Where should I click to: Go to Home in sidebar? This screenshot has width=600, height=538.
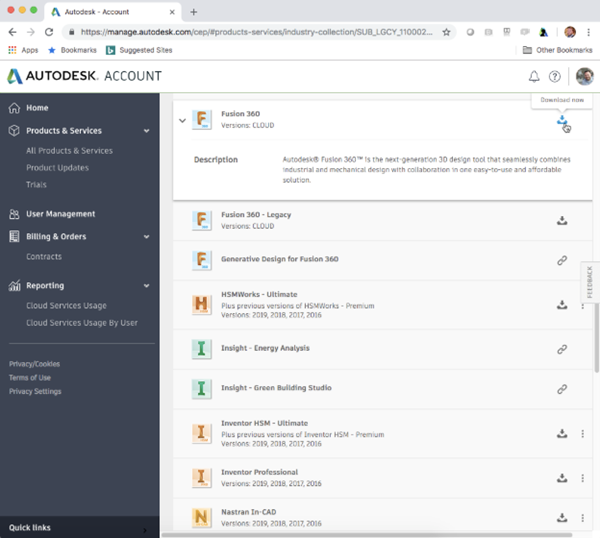(37, 108)
